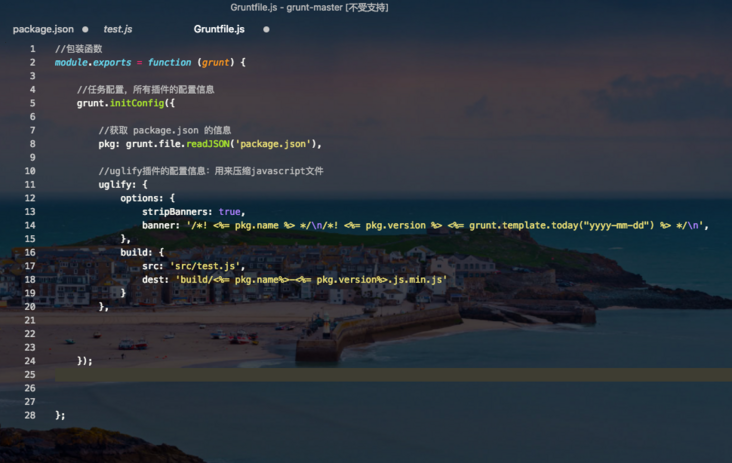
Task: Click the 'src/test.js' string on line 17
Action: tap(207, 266)
